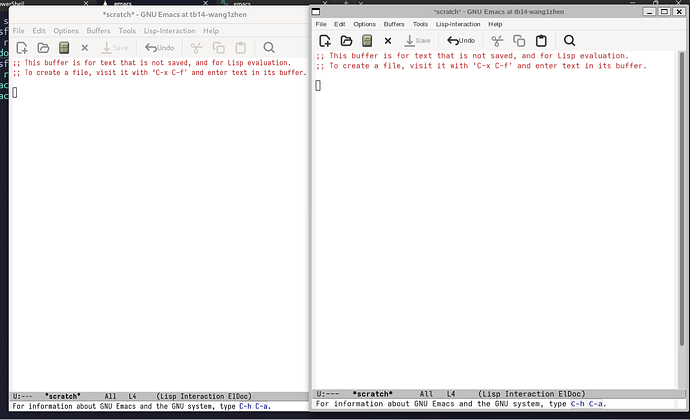The height and width of the screenshot is (420, 690).
Task: Open Lisp-Interaction menu in left Emacs window
Action: (x=169, y=31)
